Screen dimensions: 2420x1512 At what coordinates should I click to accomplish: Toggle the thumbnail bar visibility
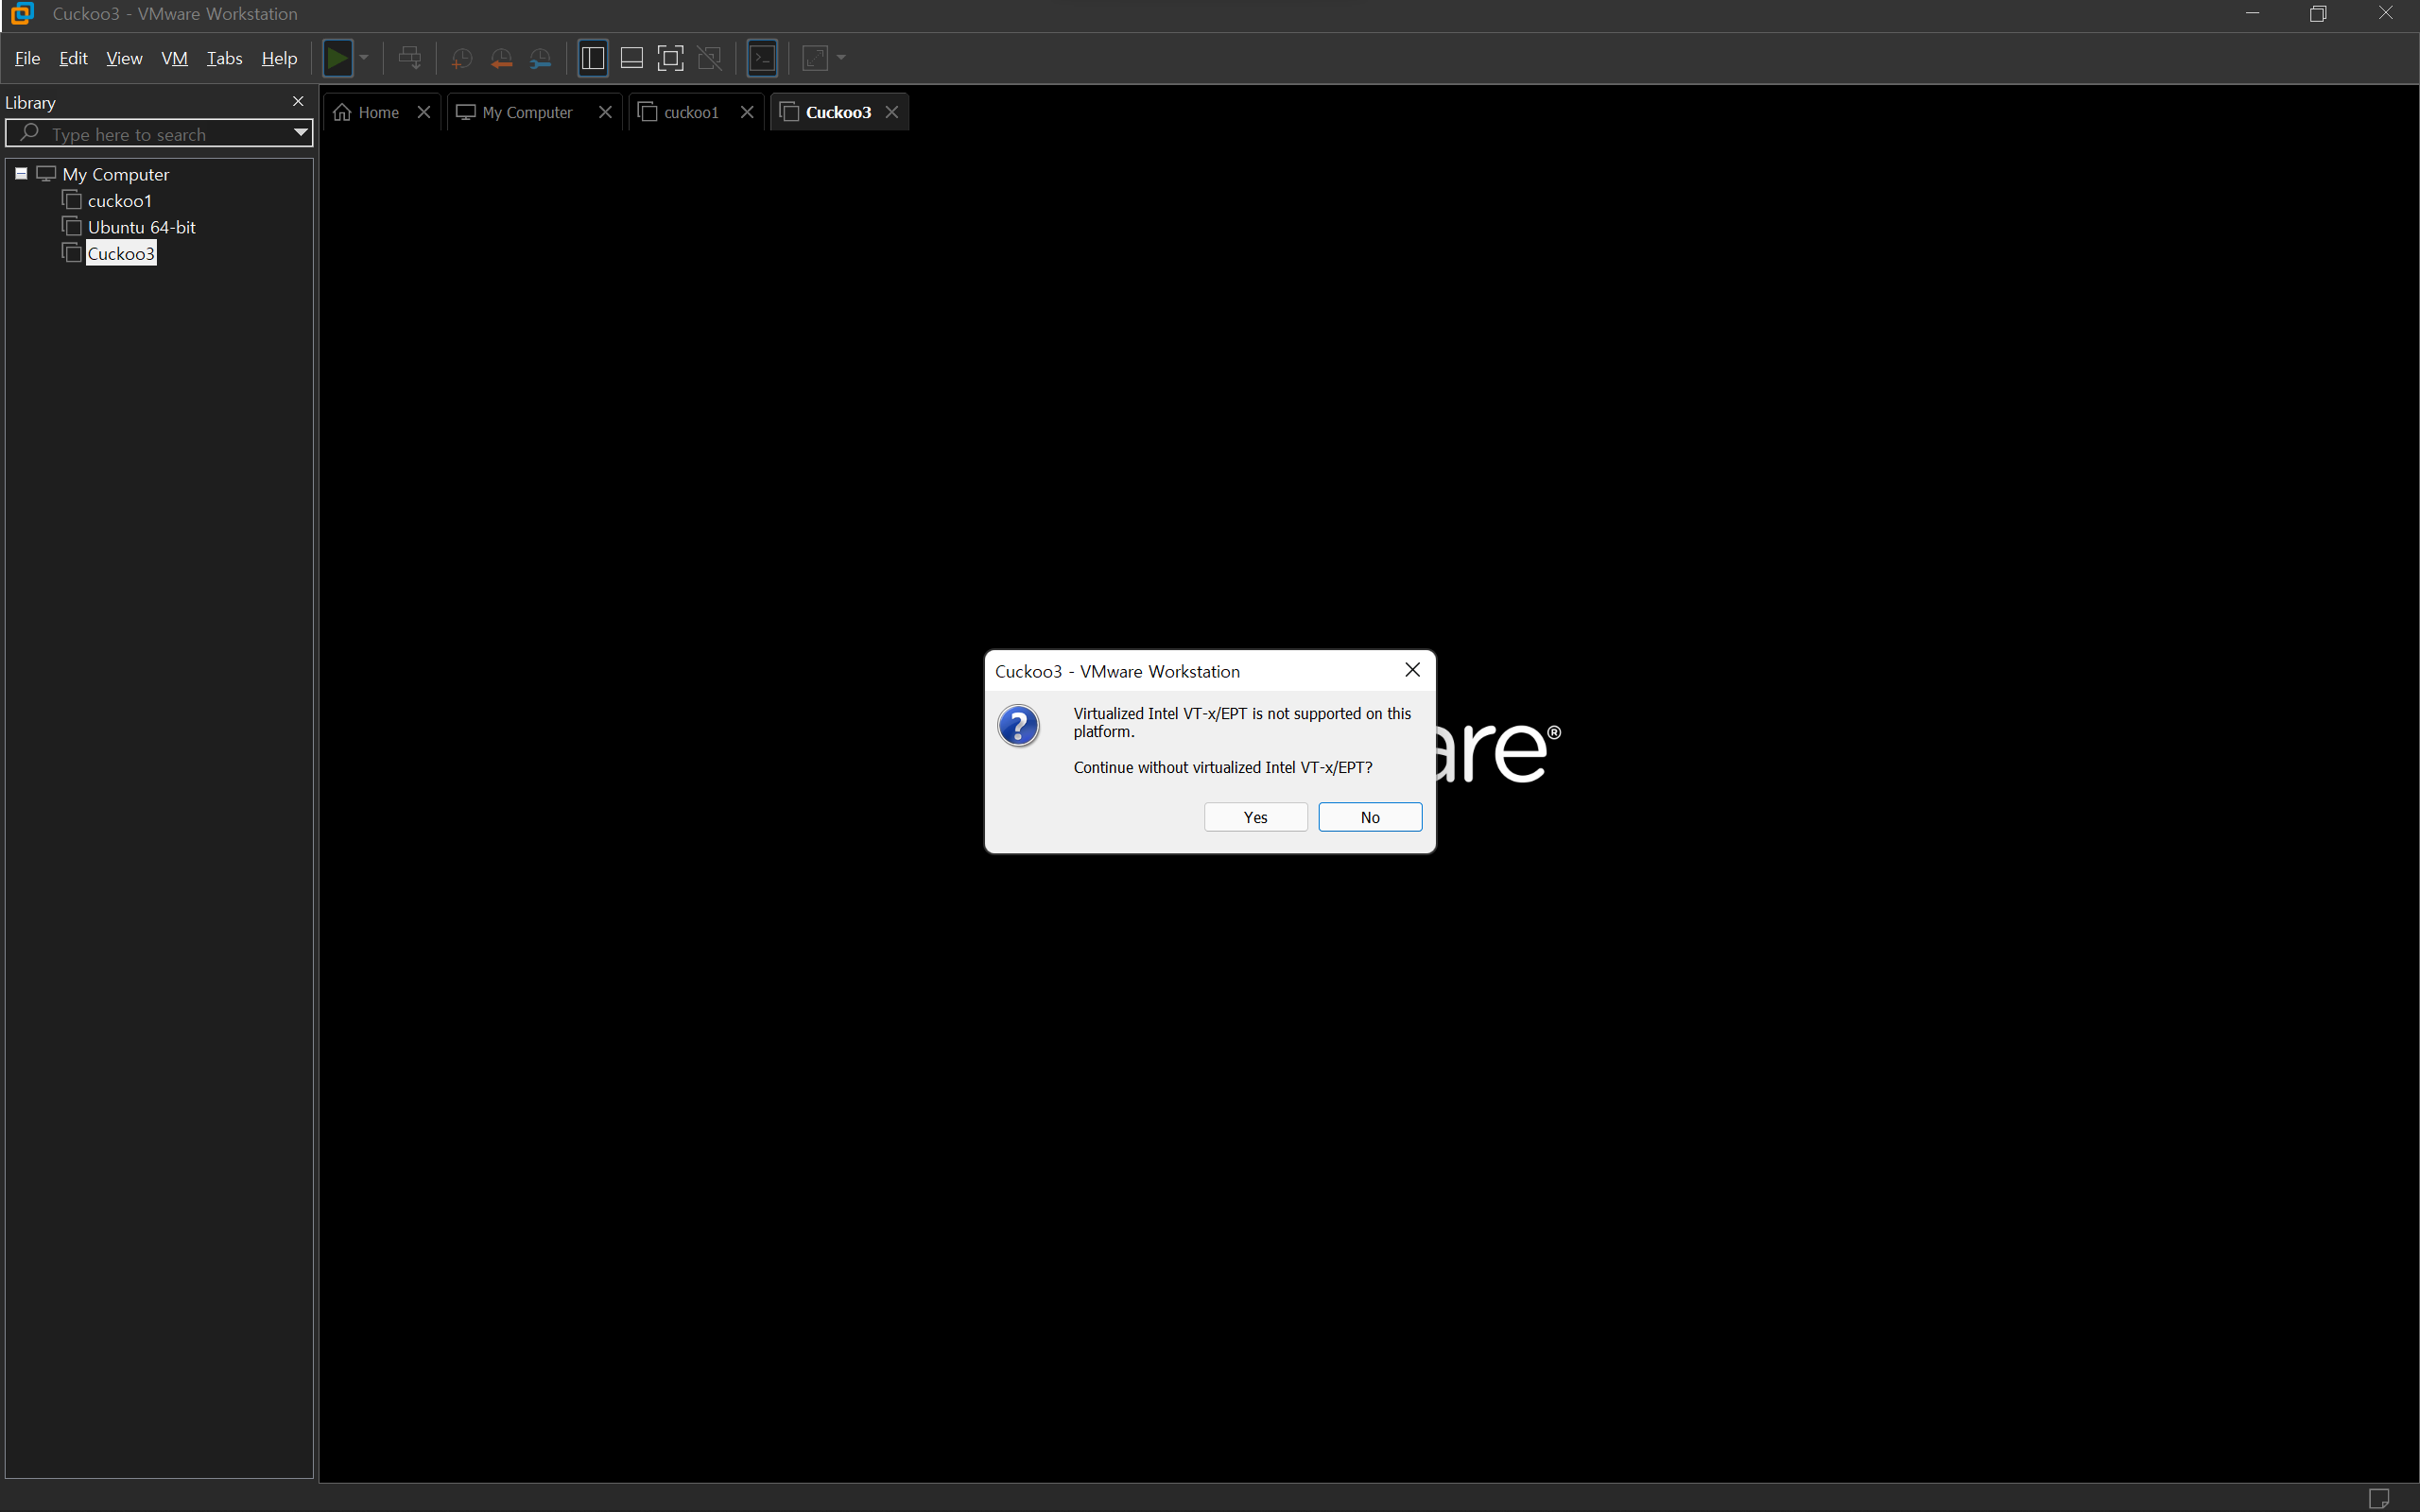pyautogui.click(x=631, y=58)
